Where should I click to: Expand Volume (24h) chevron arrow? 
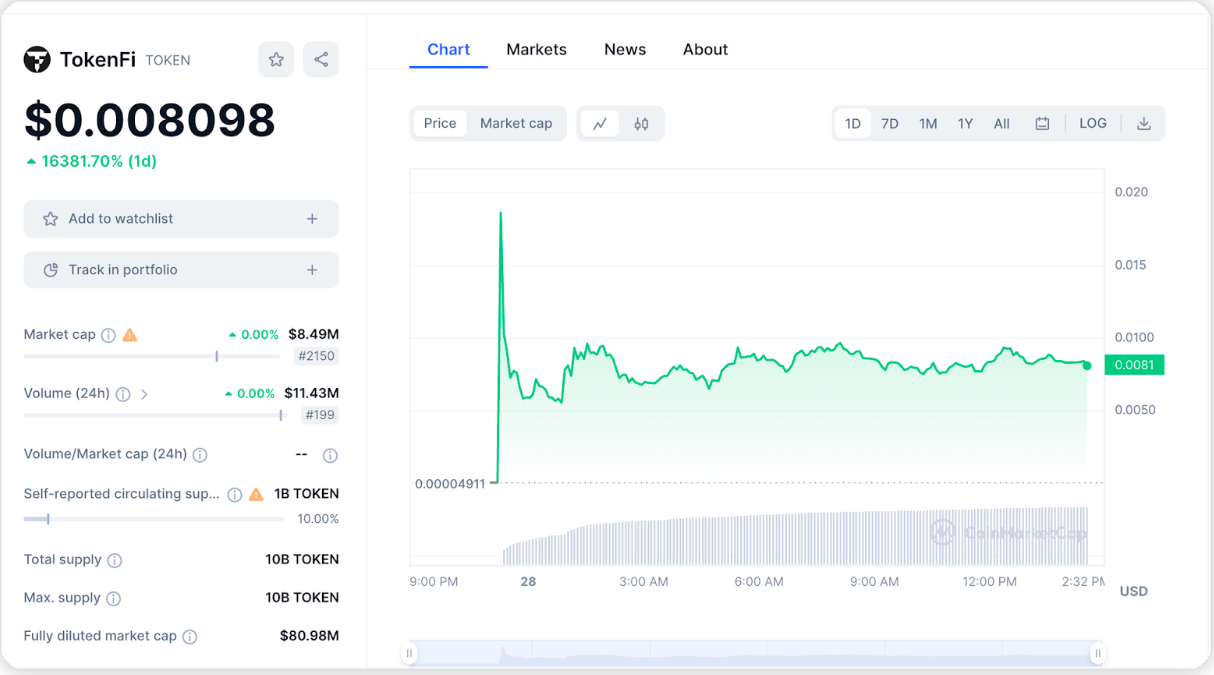coord(144,394)
